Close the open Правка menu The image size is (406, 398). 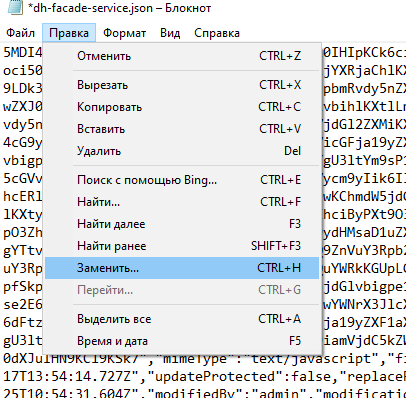coord(69,33)
